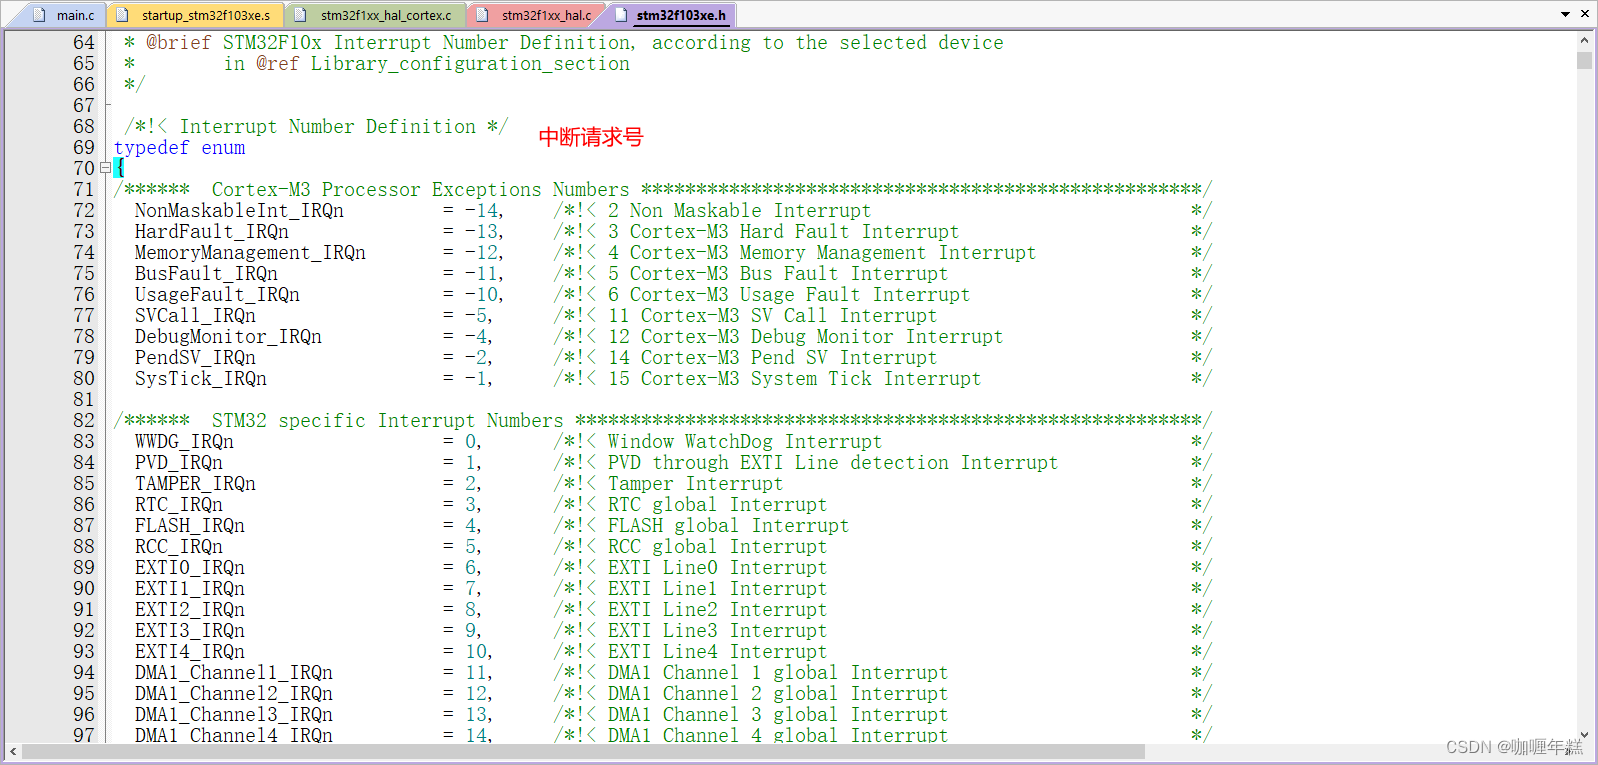Click the main.c file icon
The width and height of the screenshot is (1598, 765).
40,15
